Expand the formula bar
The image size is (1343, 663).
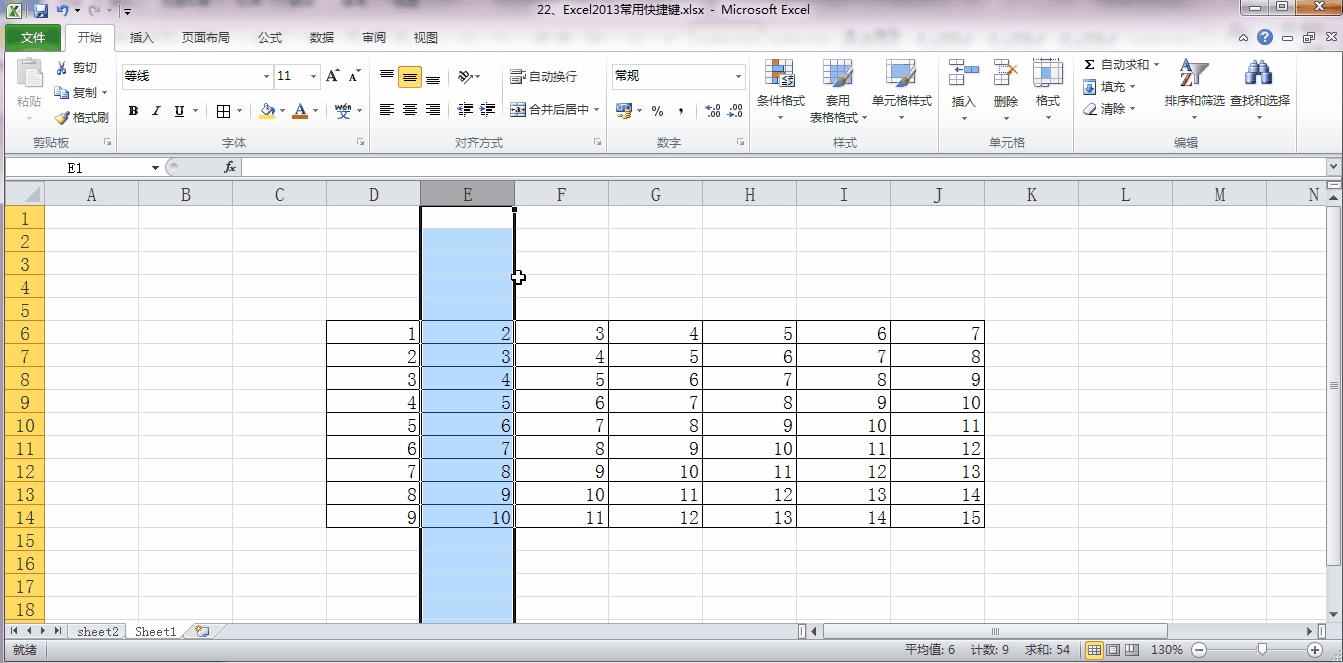[1334, 167]
